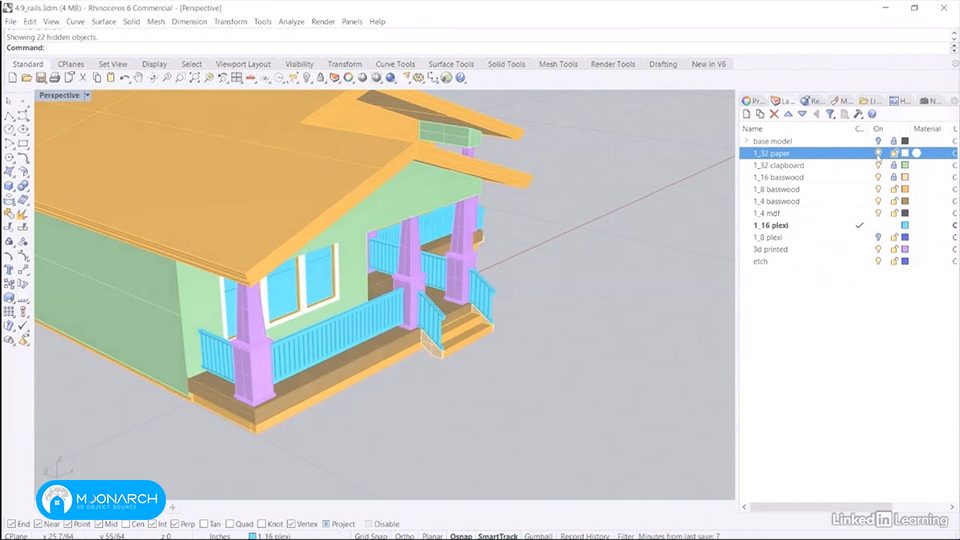
Task: Click the 1_16 plexi color swatch
Action: pyautogui.click(x=905, y=225)
